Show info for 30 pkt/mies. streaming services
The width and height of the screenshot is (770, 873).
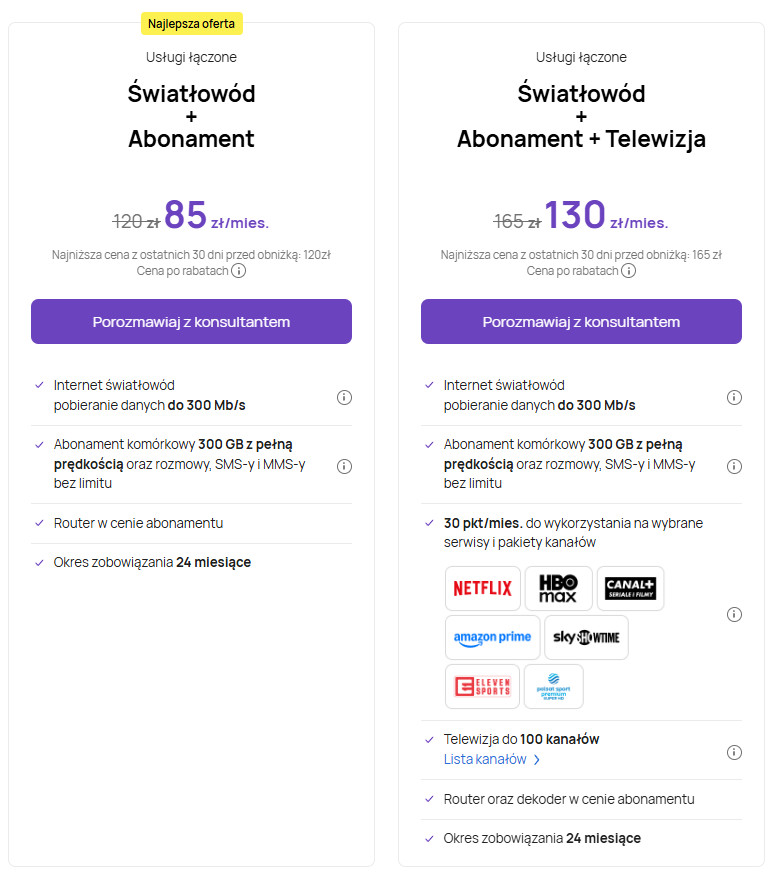[x=734, y=614]
